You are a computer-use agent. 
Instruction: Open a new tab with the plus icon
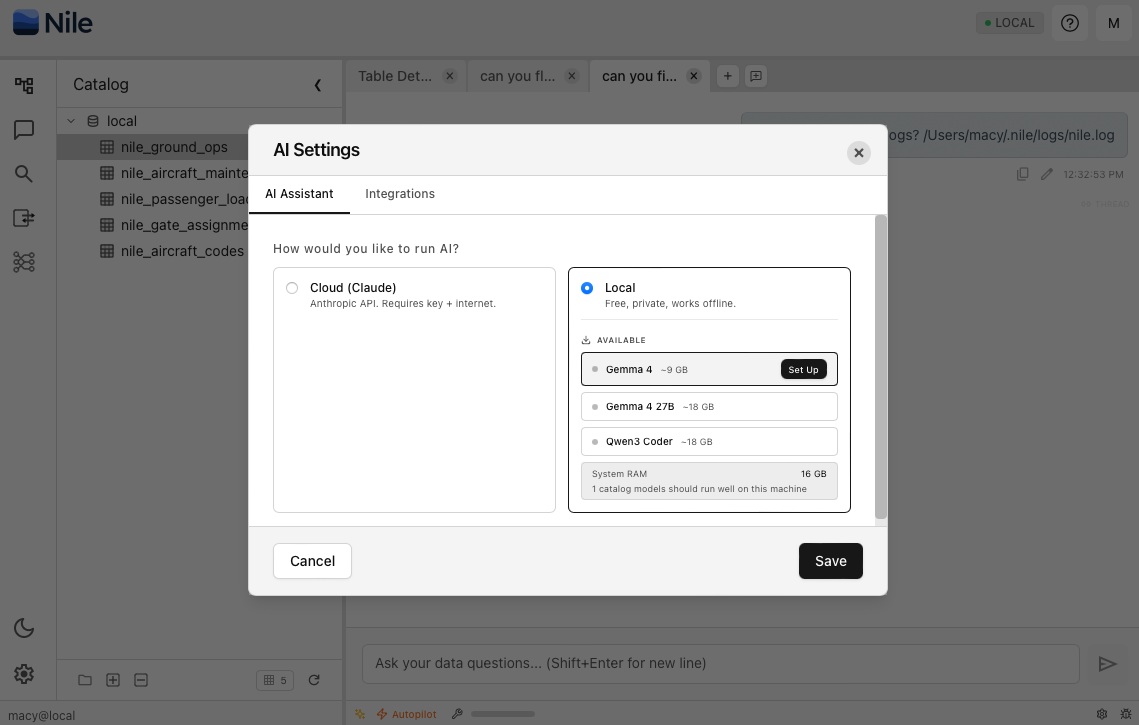coord(727,75)
